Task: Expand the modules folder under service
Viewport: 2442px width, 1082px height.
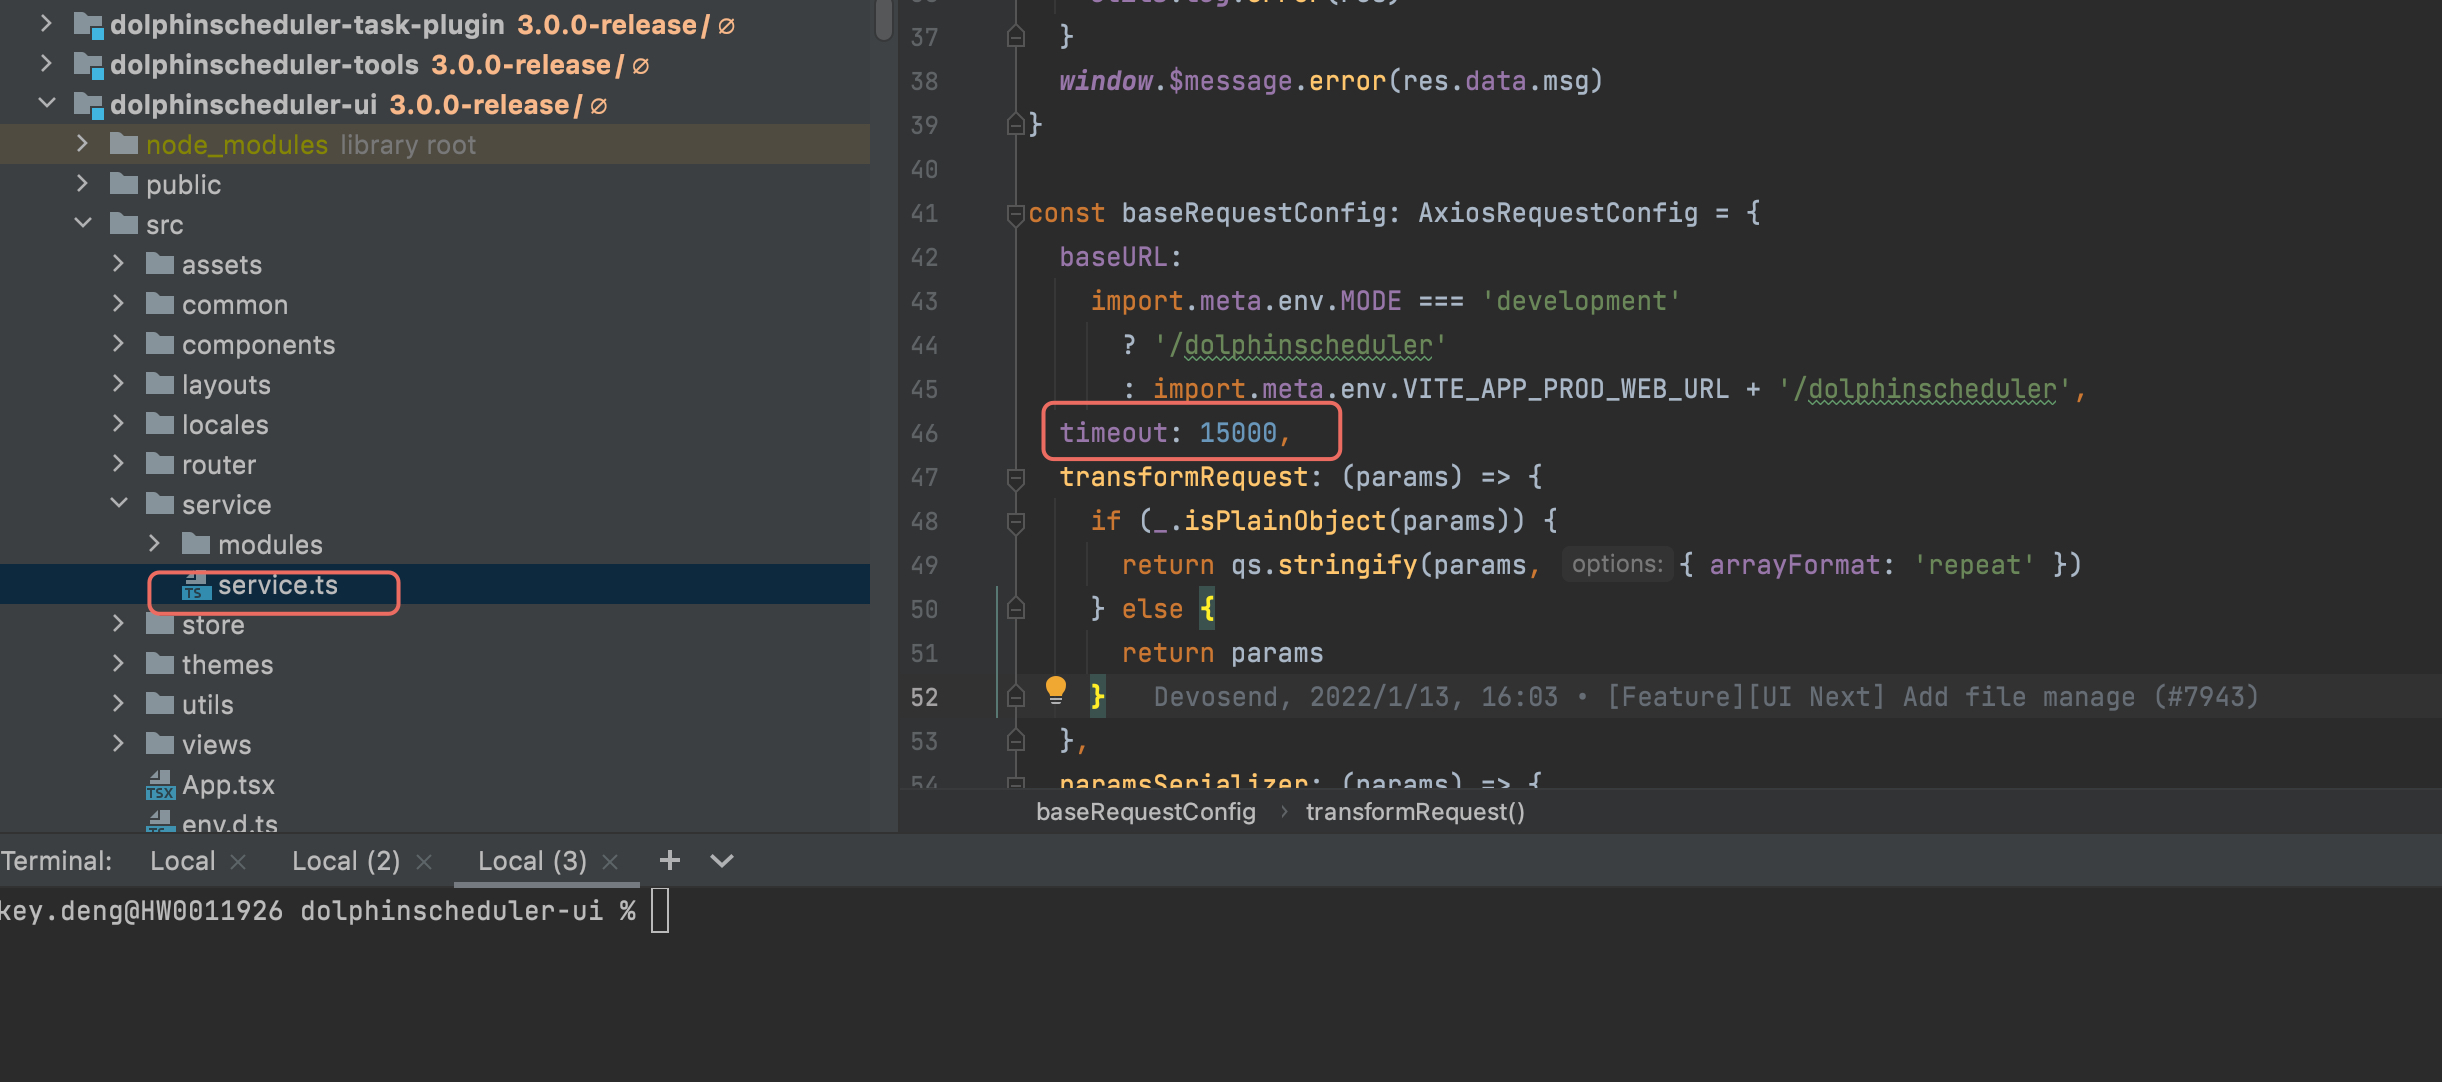Action: pyautogui.click(x=154, y=543)
